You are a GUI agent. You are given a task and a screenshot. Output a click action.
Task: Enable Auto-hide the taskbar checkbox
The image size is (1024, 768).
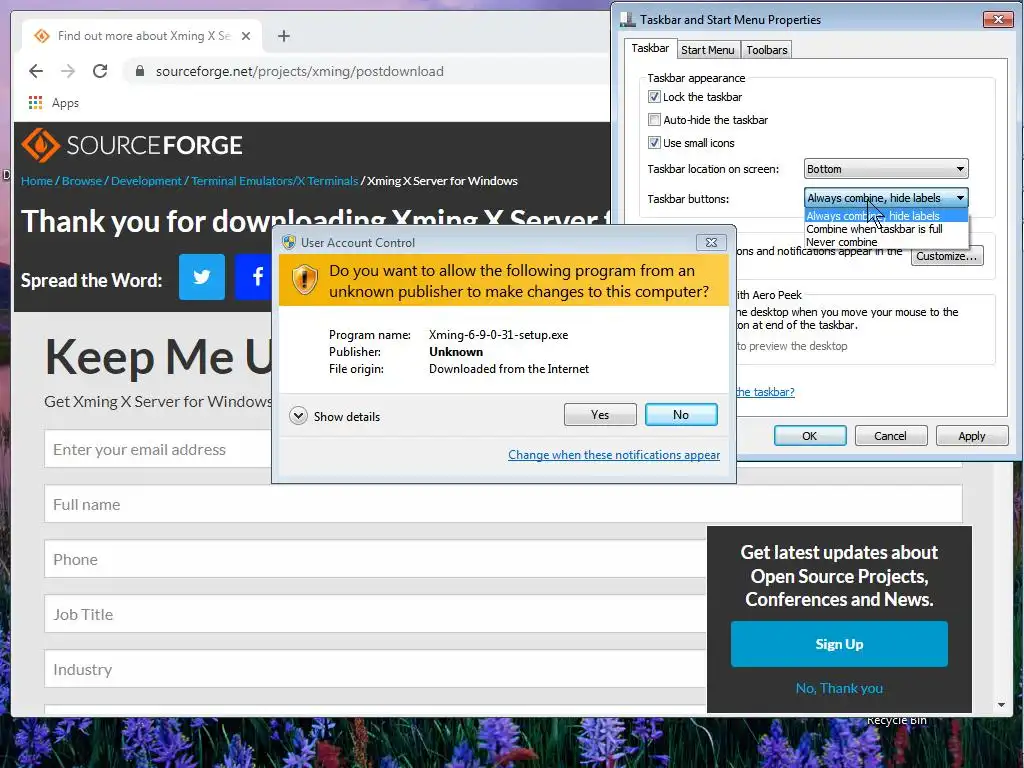[x=654, y=120]
